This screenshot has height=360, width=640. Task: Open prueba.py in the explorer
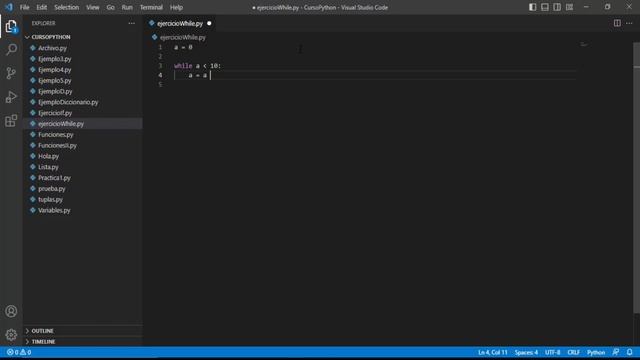(x=51, y=189)
